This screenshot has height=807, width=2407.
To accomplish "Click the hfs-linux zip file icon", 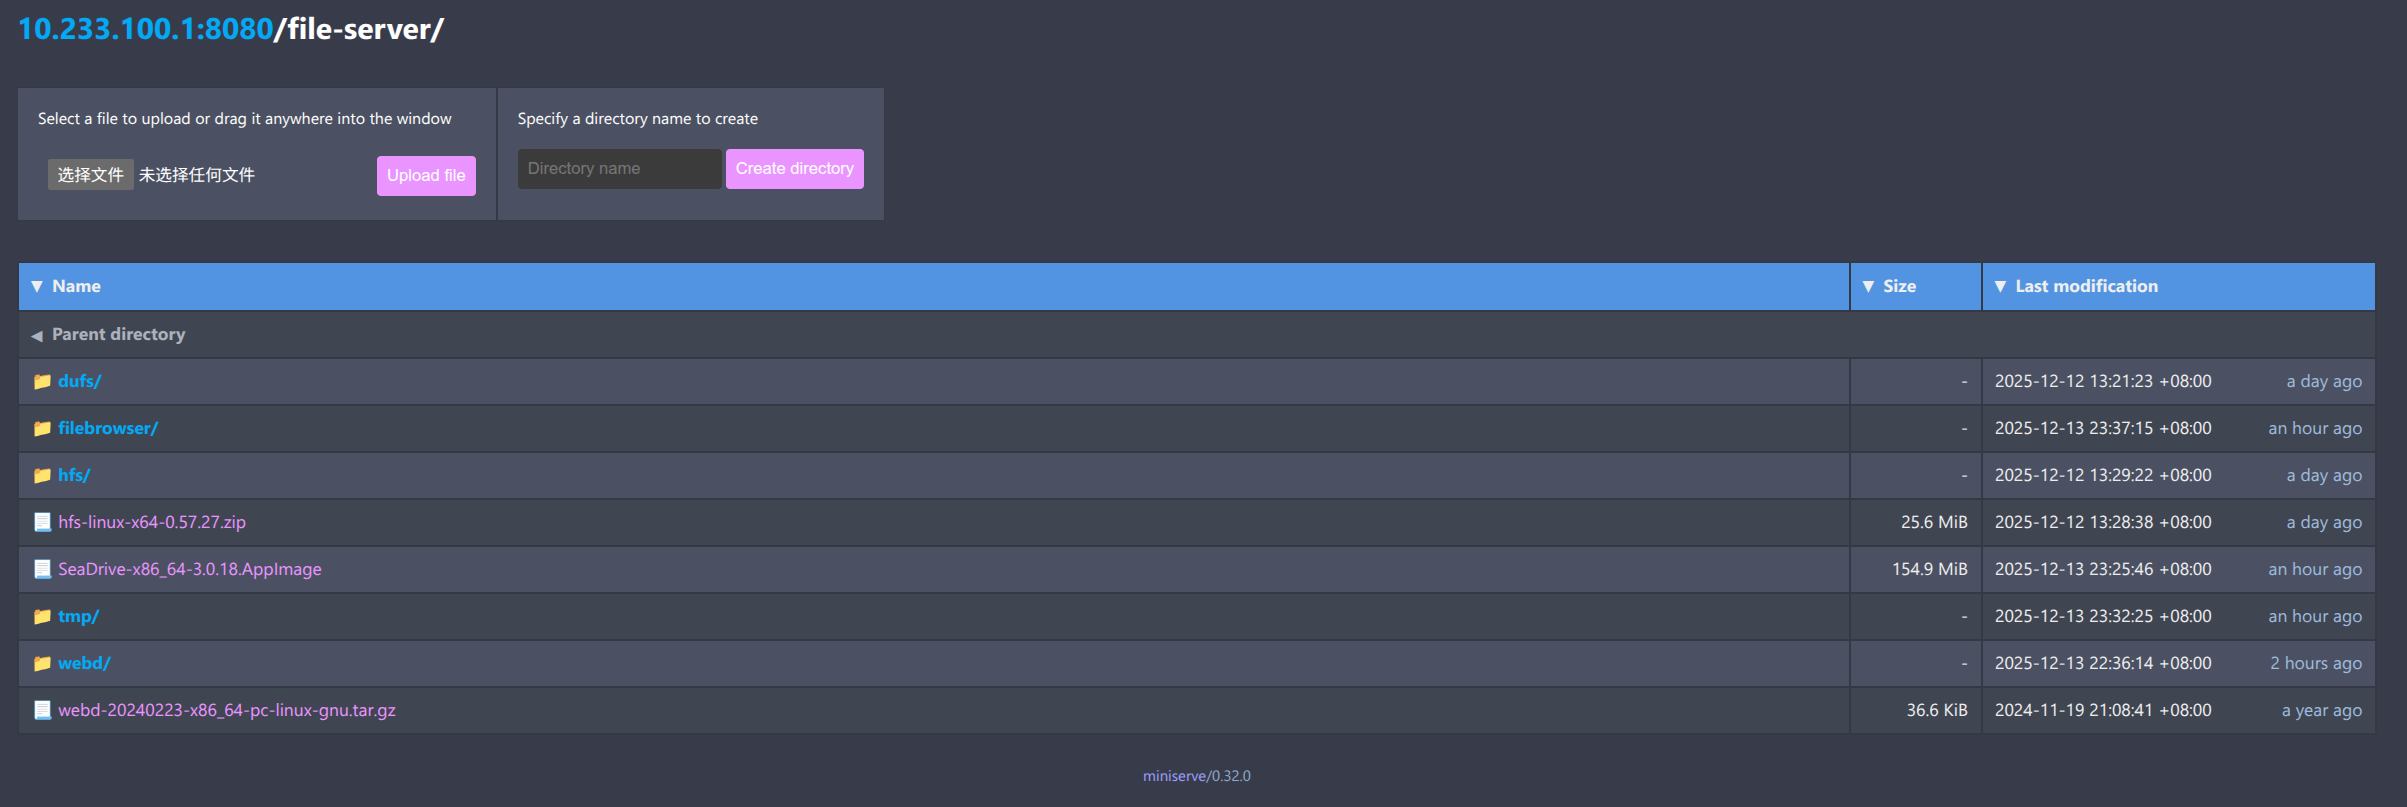I will click(x=42, y=522).
